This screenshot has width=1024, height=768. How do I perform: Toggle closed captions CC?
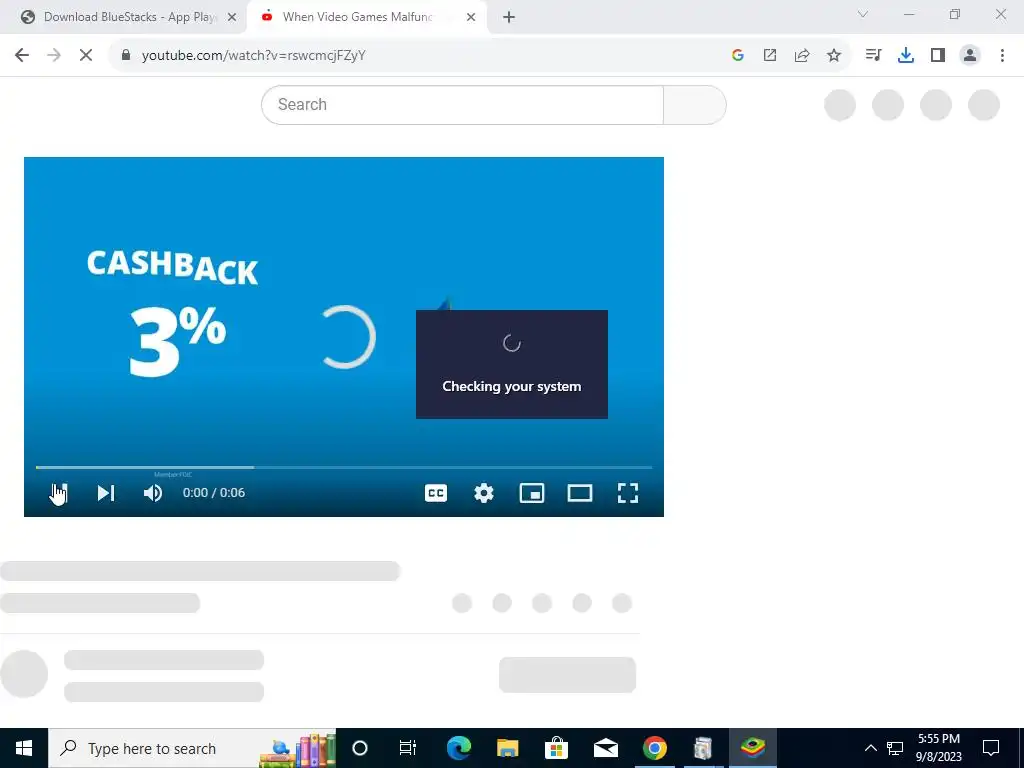436,493
